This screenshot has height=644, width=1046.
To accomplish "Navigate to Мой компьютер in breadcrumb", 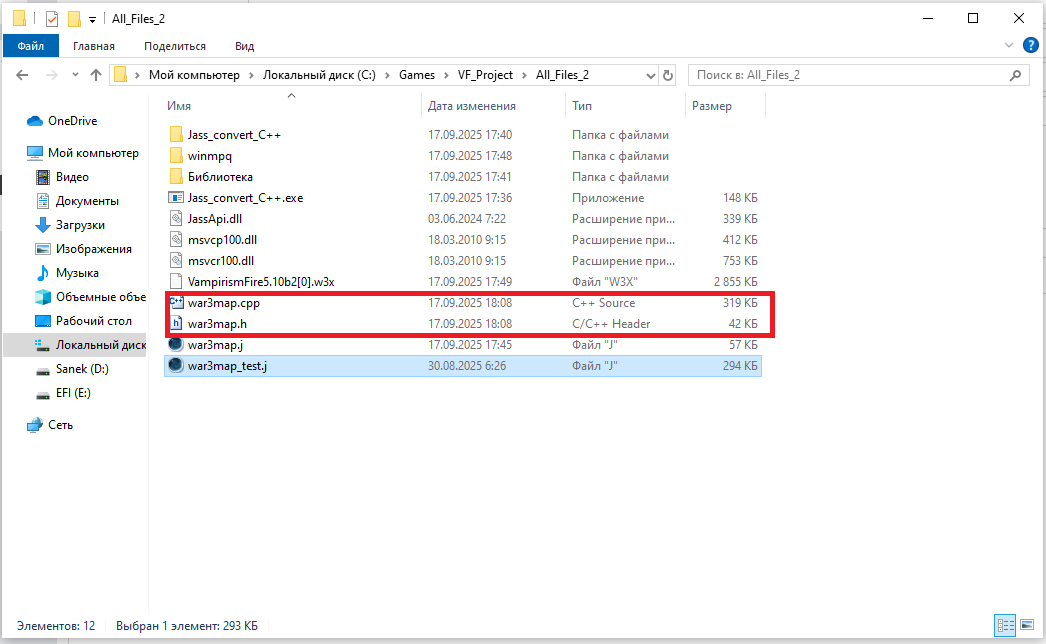I will click(x=194, y=75).
